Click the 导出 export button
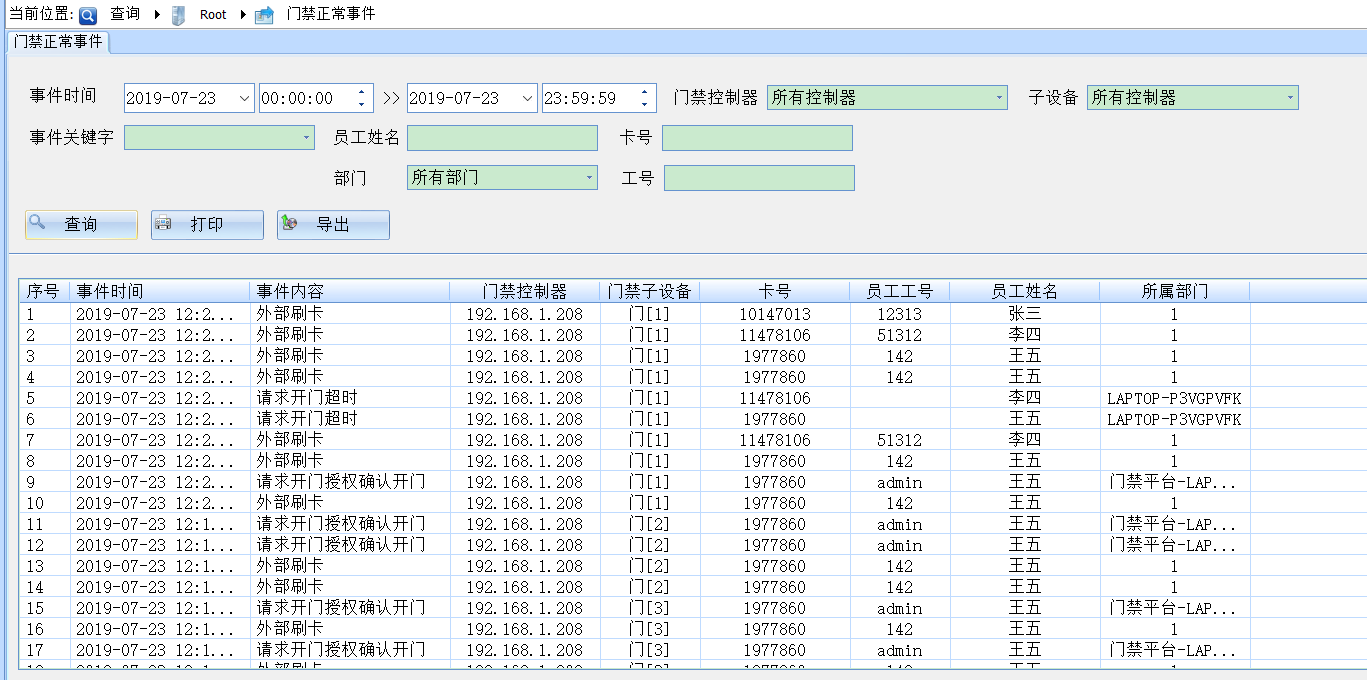The height and width of the screenshot is (680, 1367). [x=333, y=225]
